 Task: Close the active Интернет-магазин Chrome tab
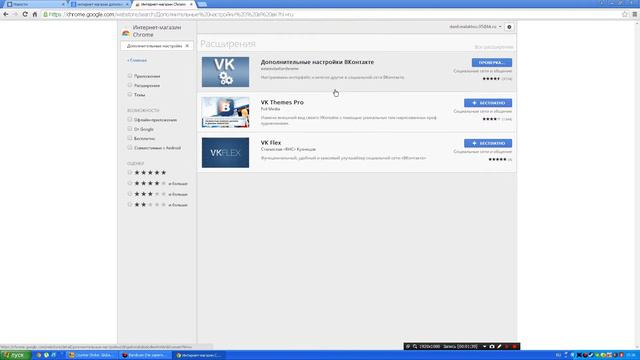pyautogui.click(x=191, y=4)
